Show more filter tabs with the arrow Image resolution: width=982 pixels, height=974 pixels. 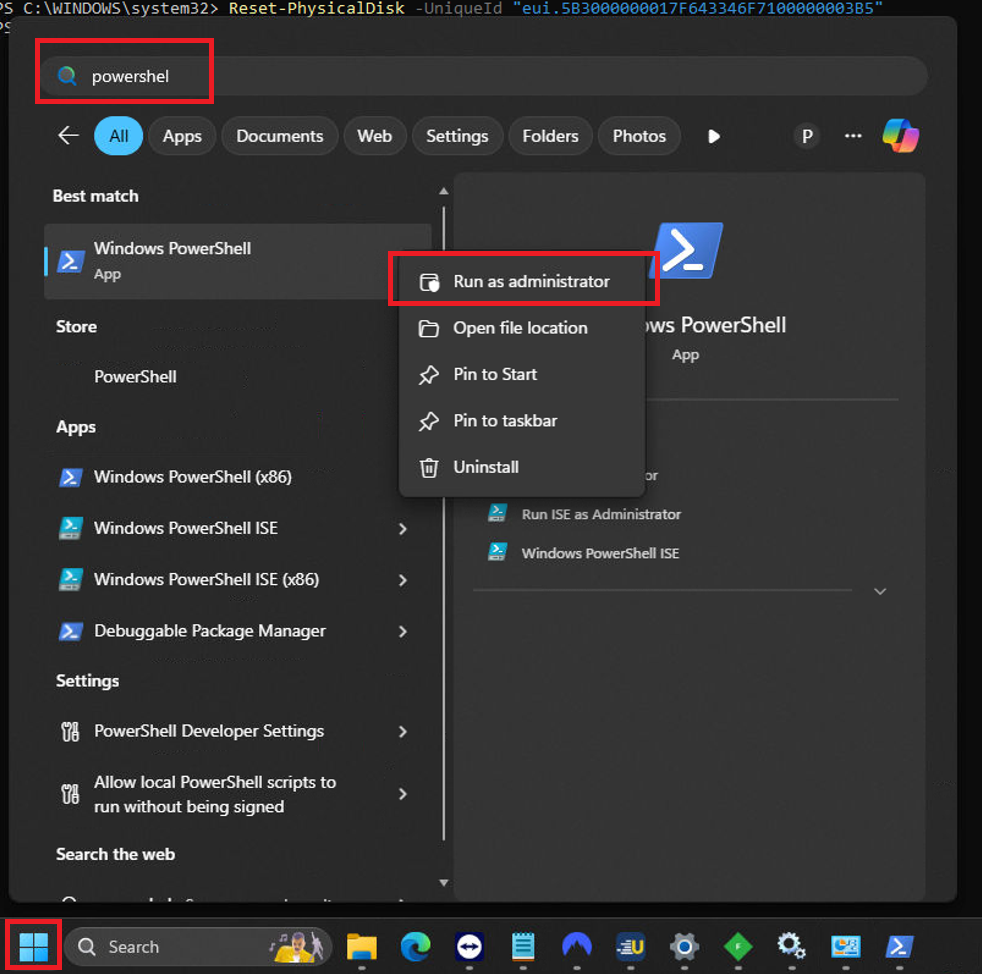tap(713, 136)
